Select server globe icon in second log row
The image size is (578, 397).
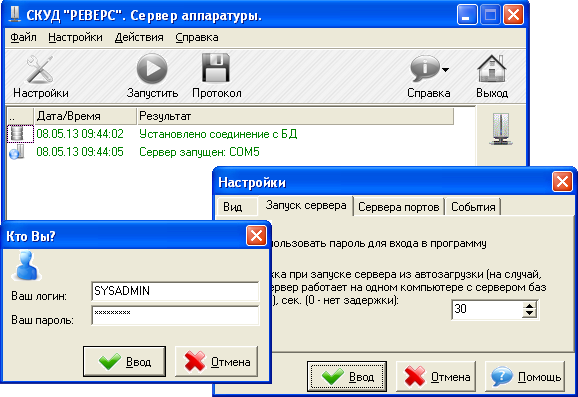pyautogui.click(x=17, y=152)
